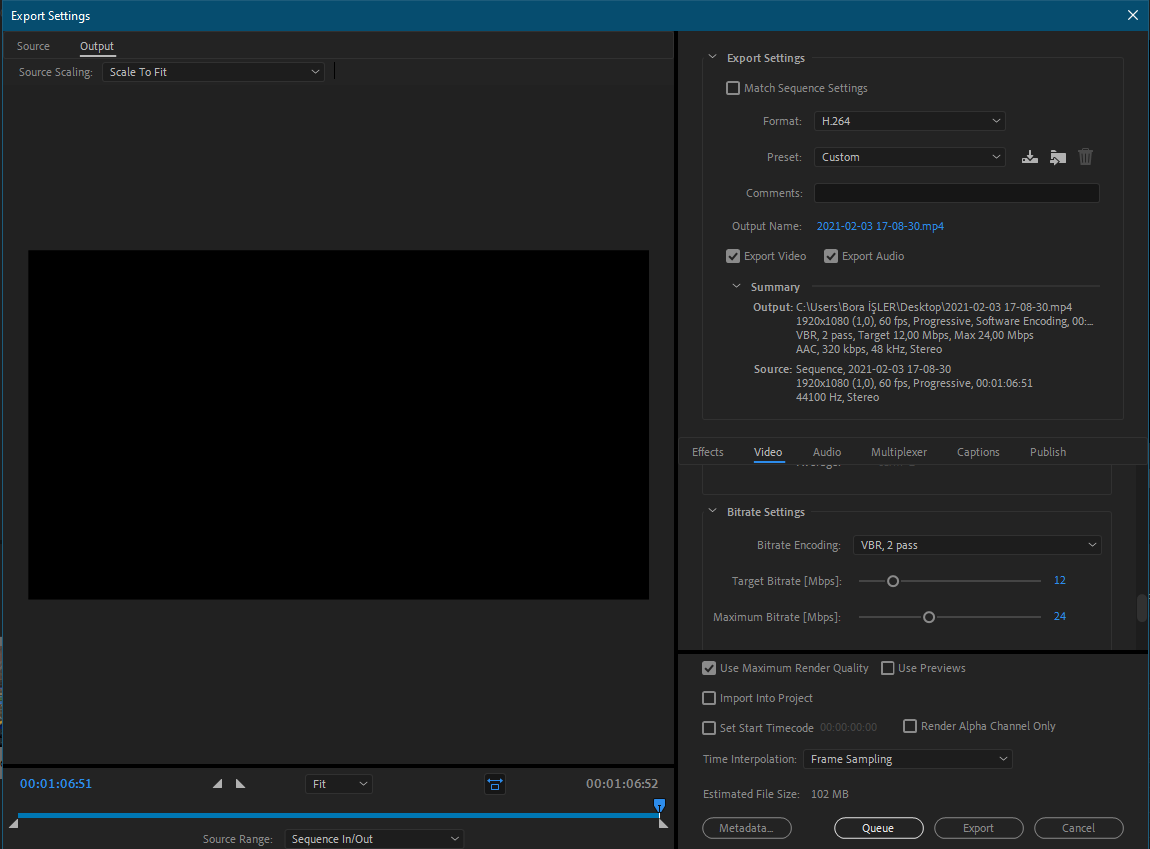Disable Use Maximum Render Quality
Image resolution: width=1150 pixels, height=849 pixels.
pyautogui.click(x=709, y=668)
